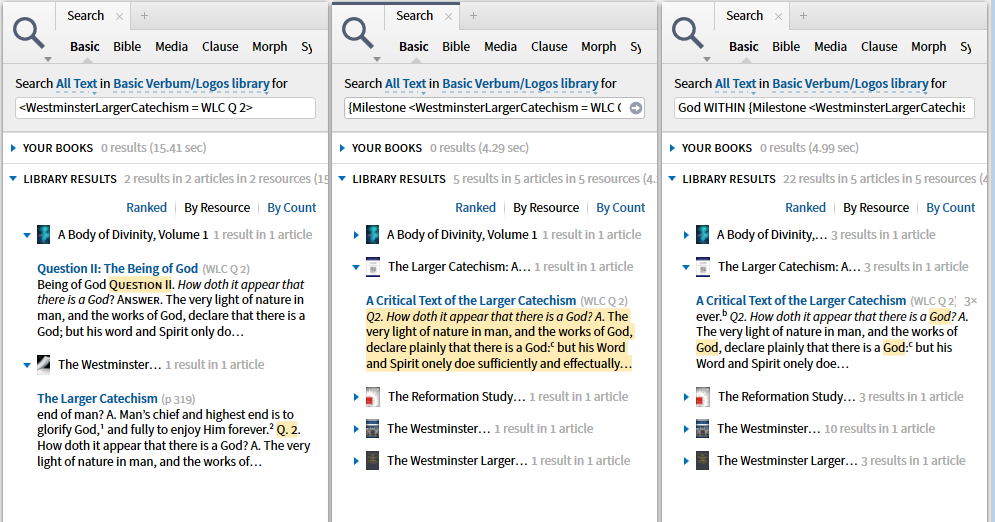Switch to Morph search in middle panel

coord(598,47)
